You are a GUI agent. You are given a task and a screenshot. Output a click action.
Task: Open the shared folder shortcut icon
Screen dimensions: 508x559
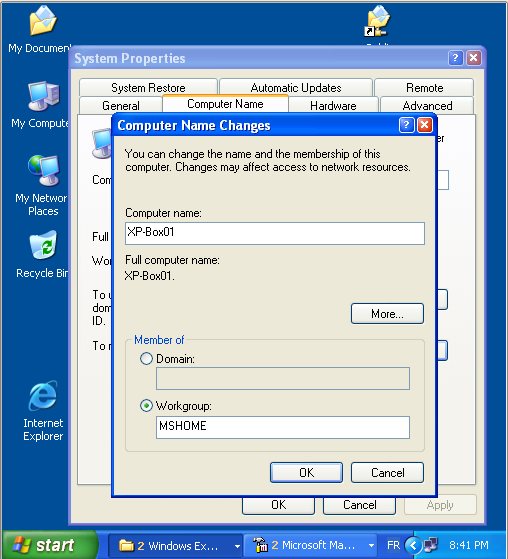378,21
